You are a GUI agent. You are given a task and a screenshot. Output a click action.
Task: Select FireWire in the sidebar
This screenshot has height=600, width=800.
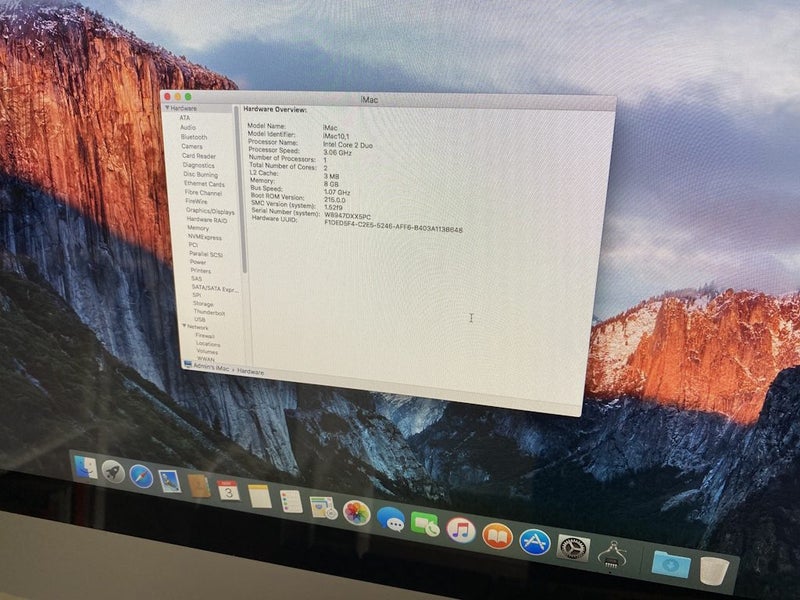click(196, 202)
